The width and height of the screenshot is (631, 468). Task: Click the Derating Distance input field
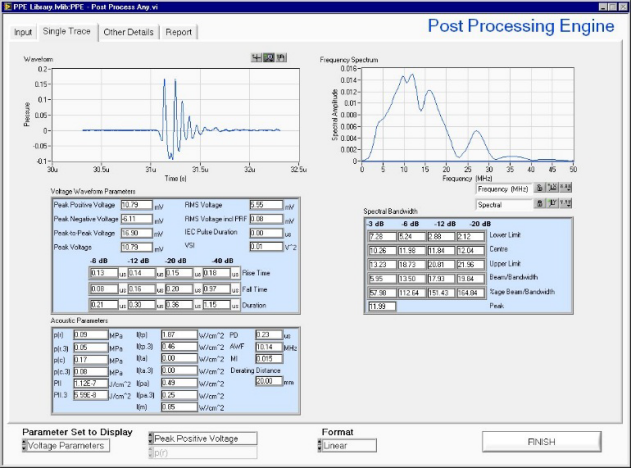click(268, 381)
